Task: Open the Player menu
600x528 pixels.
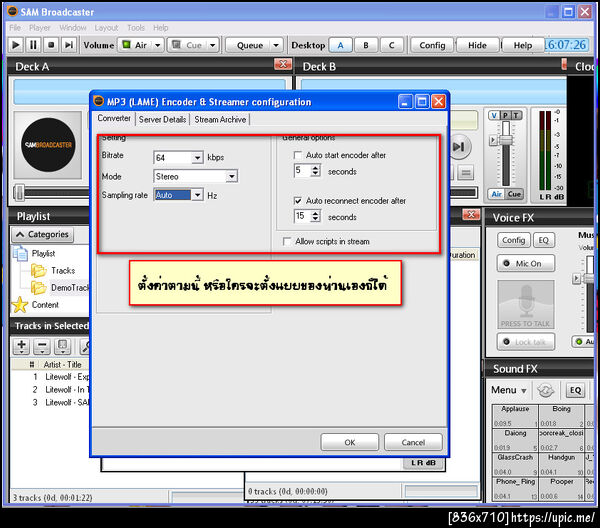Action: [39, 28]
